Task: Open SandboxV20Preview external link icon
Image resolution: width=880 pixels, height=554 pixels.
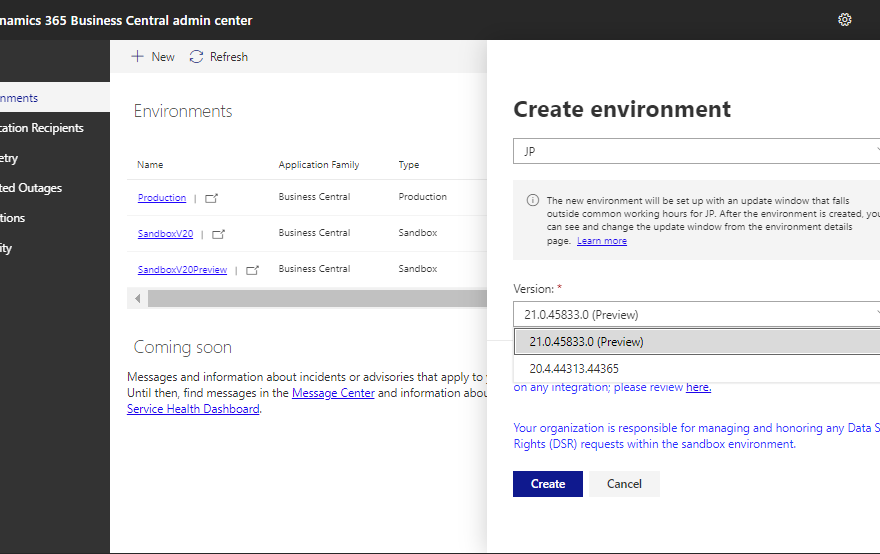Action: pos(253,270)
